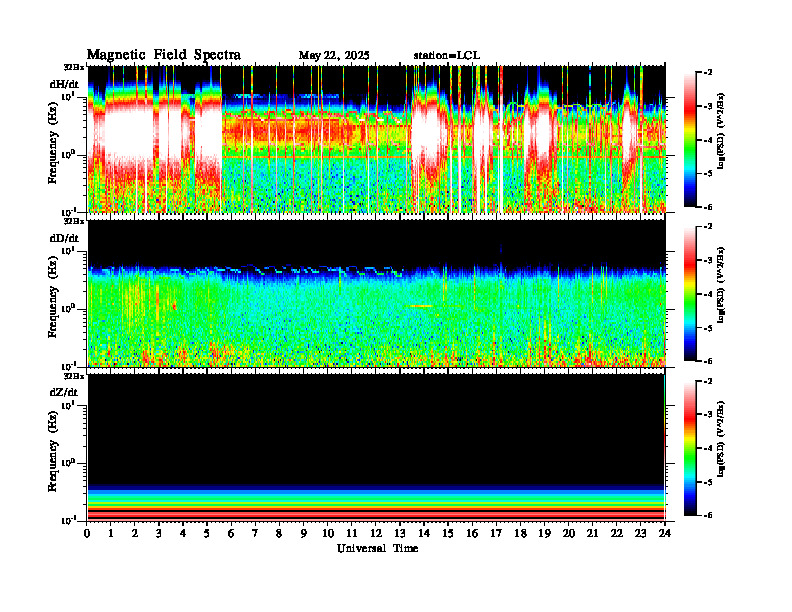This screenshot has height=612, width=792.
Task: Click the "-5" tick on the dZ/dt color bar
Action: pos(708,482)
